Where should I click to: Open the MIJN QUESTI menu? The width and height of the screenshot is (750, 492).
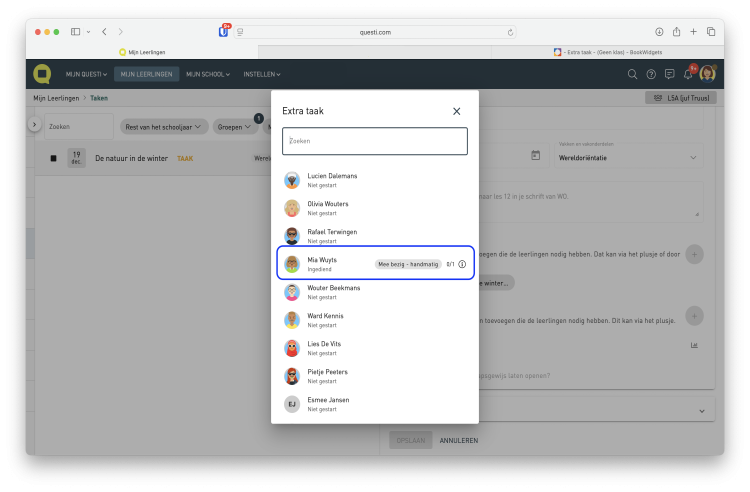tap(86, 74)
